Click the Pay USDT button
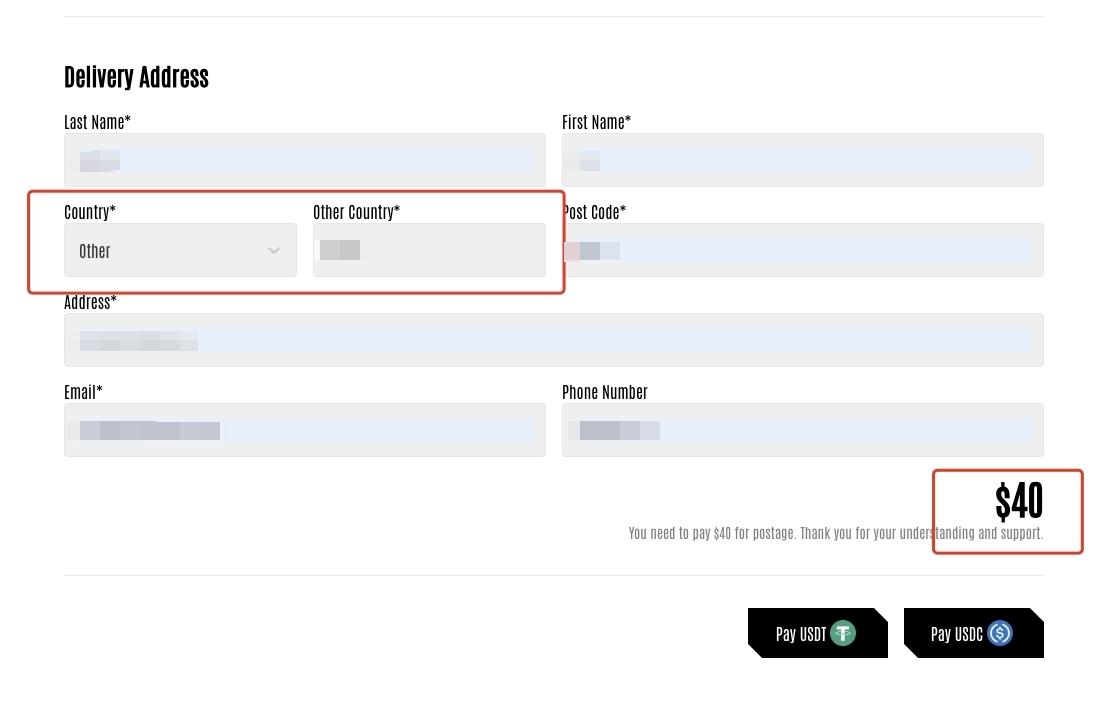Screen dimensions: 1093x703 tap(818, 633)
